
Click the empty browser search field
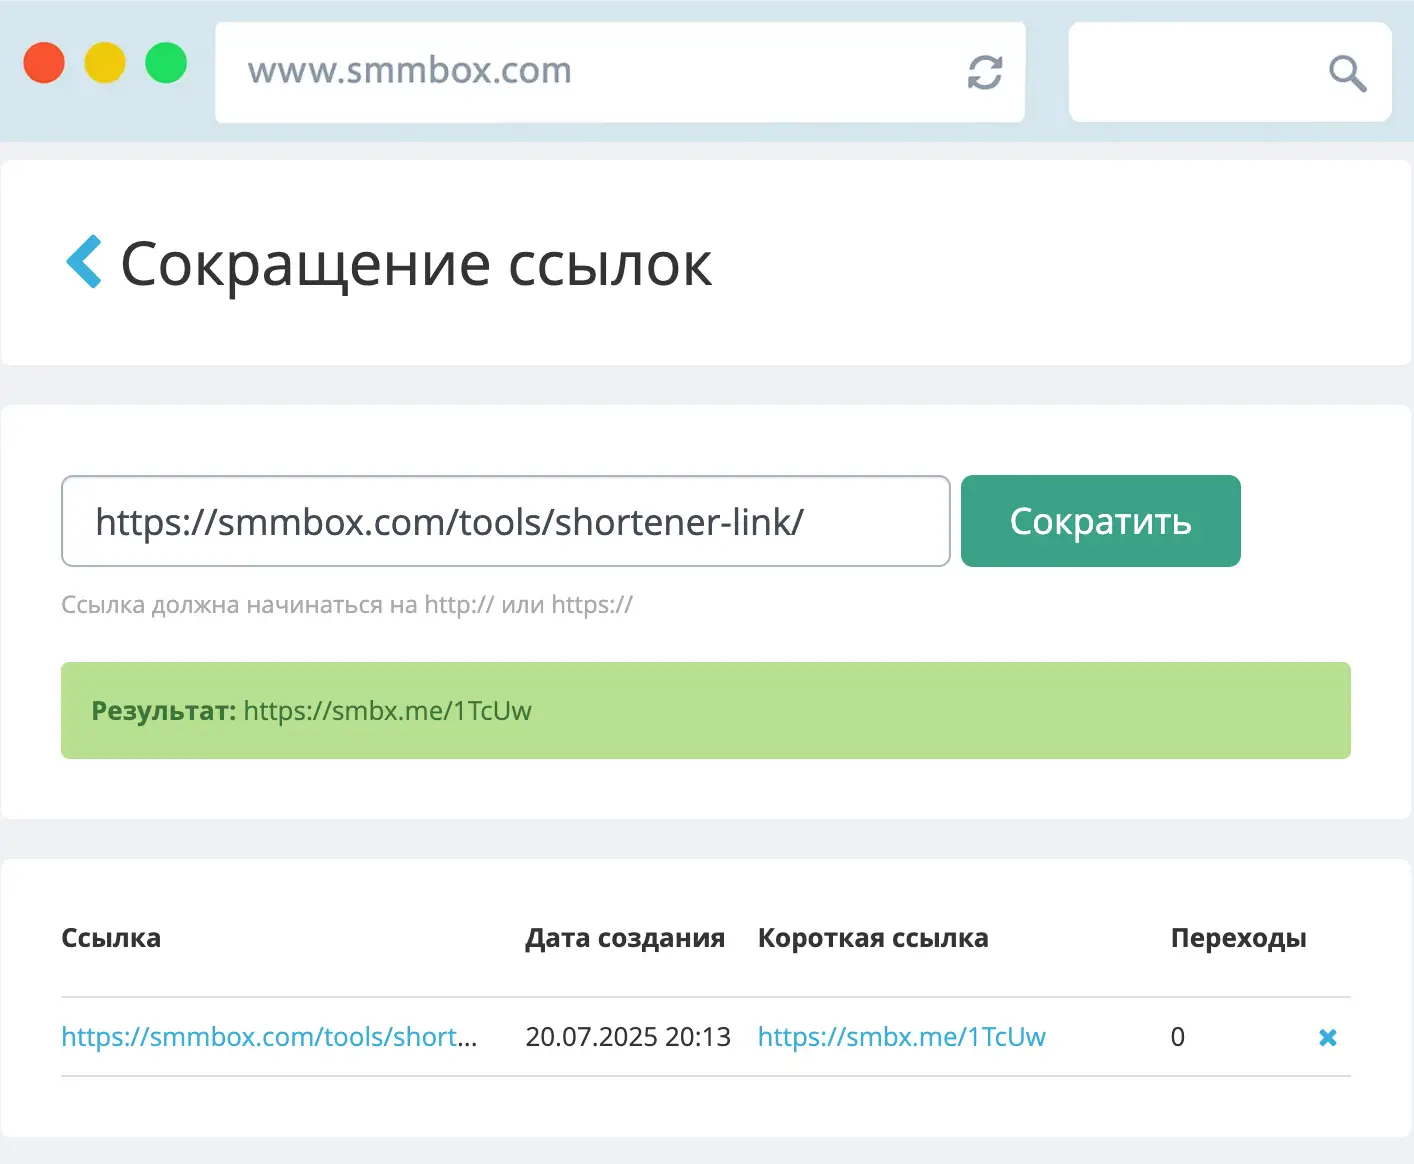click(1230, 72)
